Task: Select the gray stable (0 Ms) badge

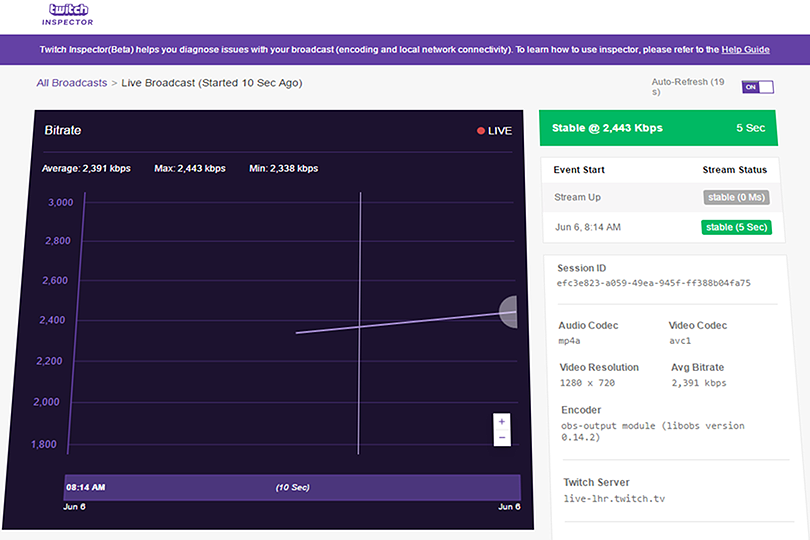Action: point(738,197)
